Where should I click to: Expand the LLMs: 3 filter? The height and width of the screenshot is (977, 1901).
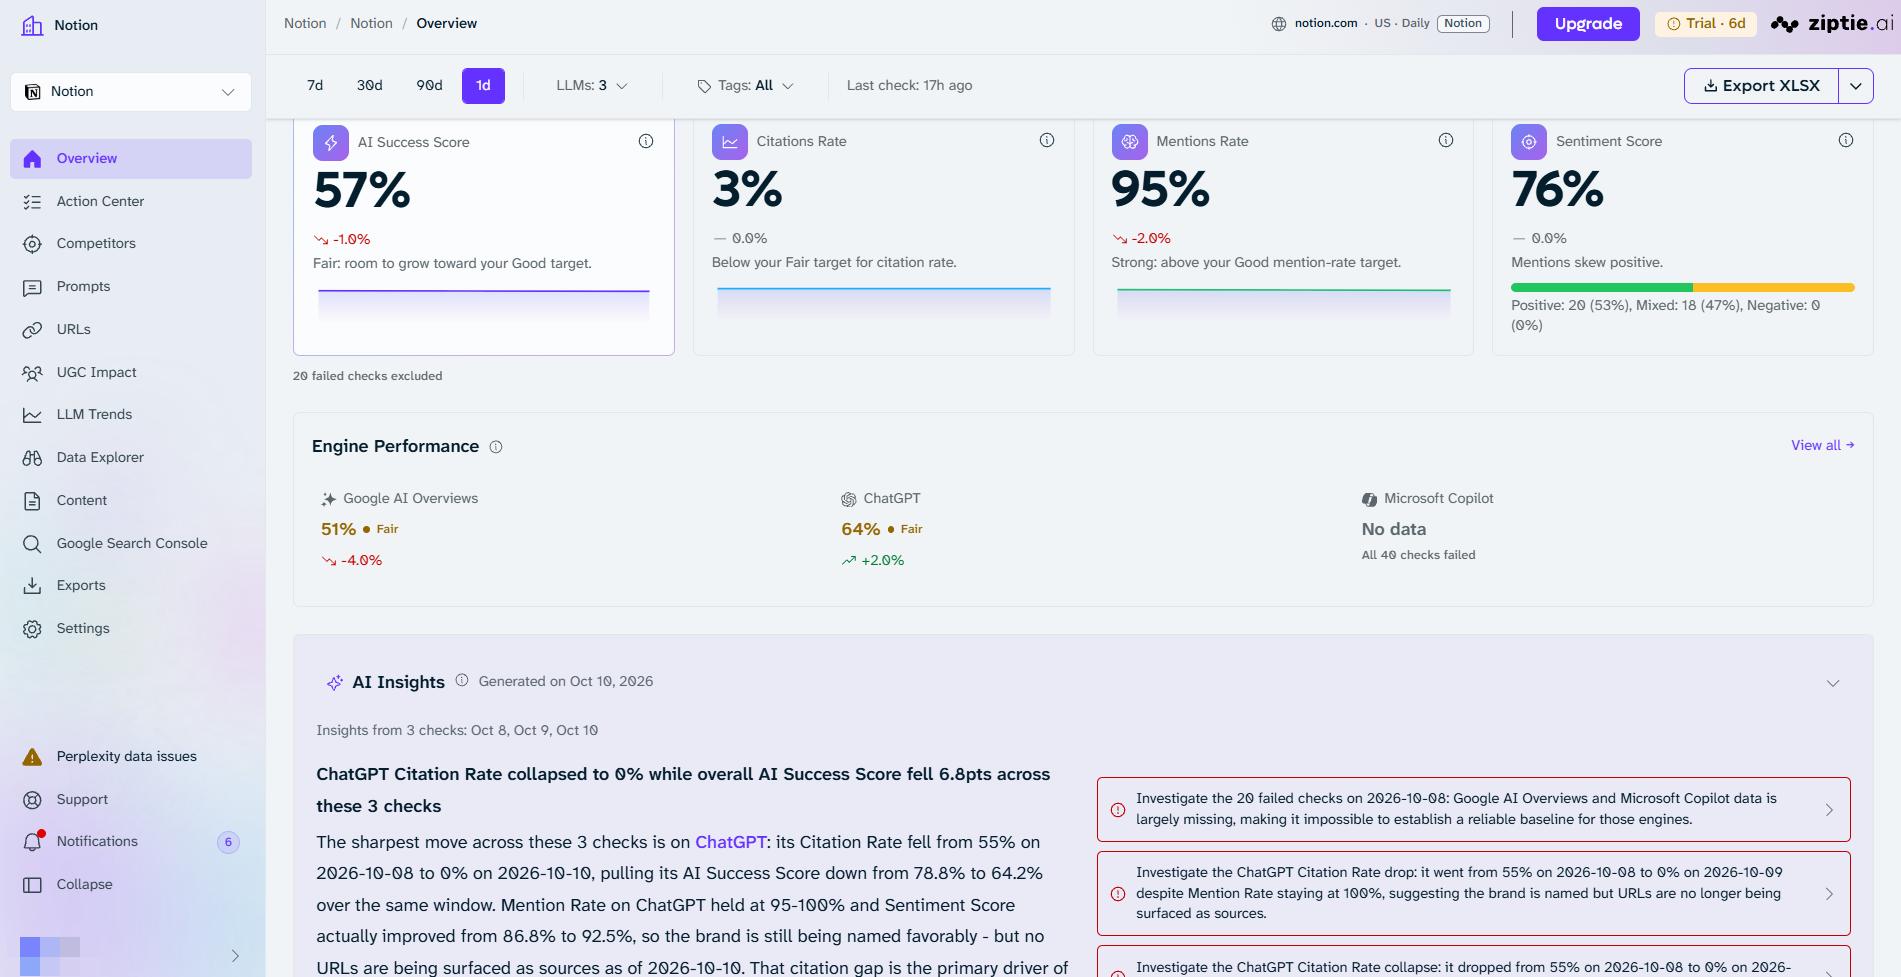pos(592,86)
